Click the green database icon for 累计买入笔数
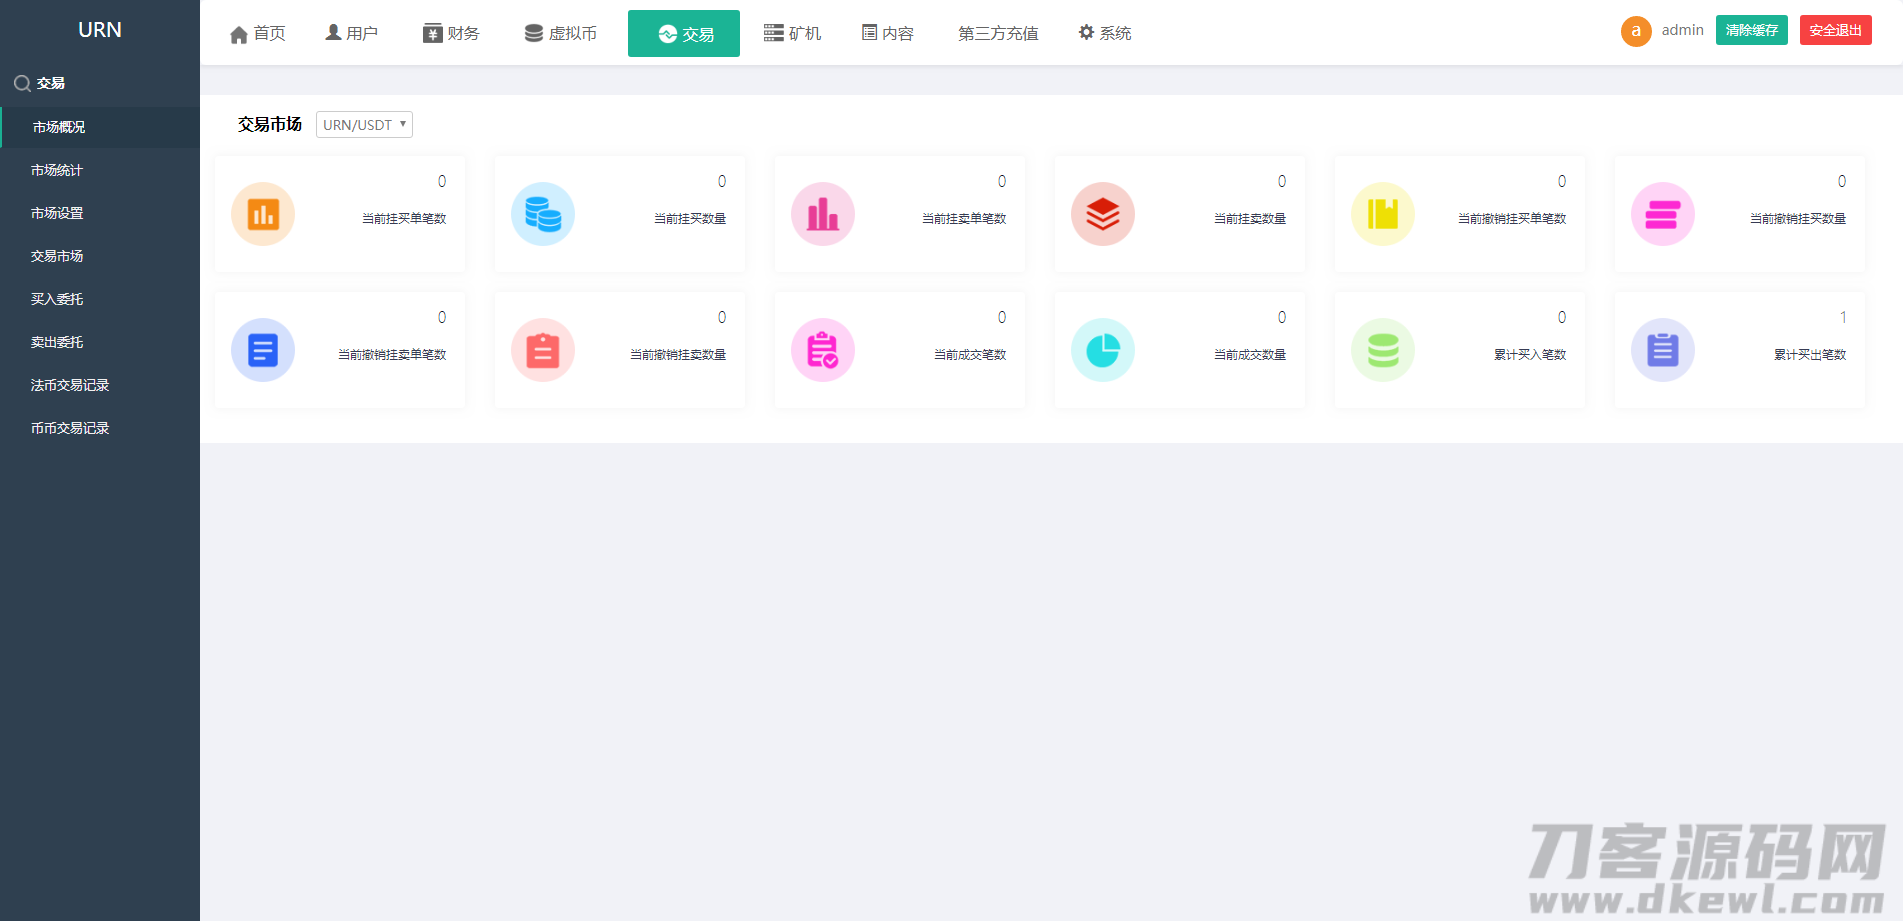Image resolution: width=1903 pixels, height=921 pixels. (x=1383, y=350)
